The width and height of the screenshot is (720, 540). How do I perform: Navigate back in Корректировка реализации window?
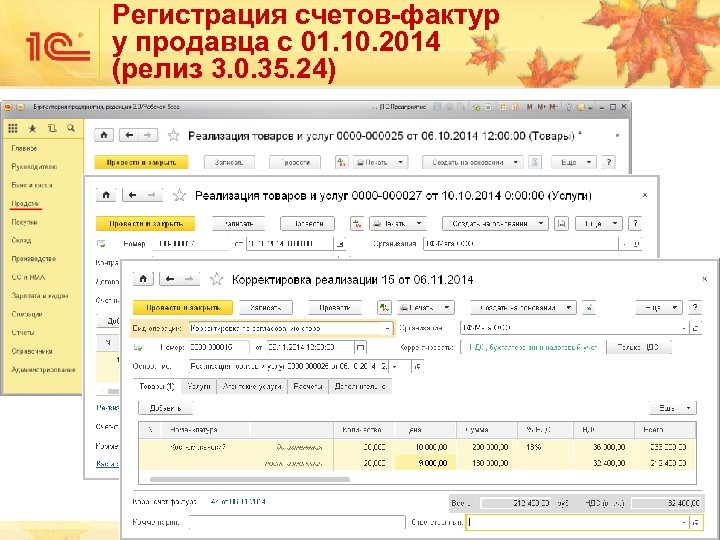pyautogui.click(x=170, y=279)
